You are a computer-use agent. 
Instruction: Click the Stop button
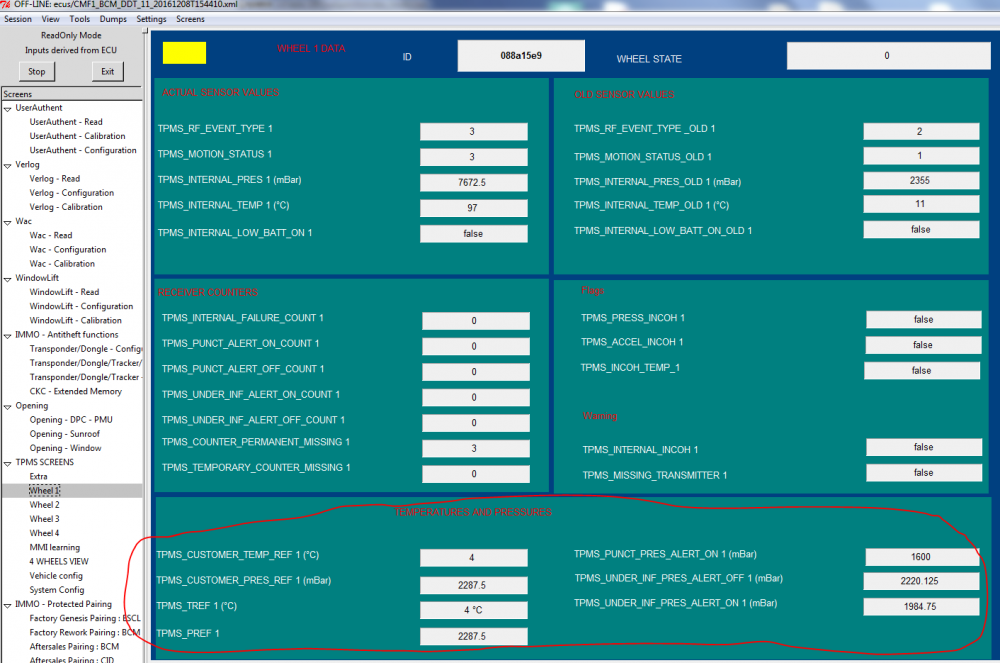[37, 71]
